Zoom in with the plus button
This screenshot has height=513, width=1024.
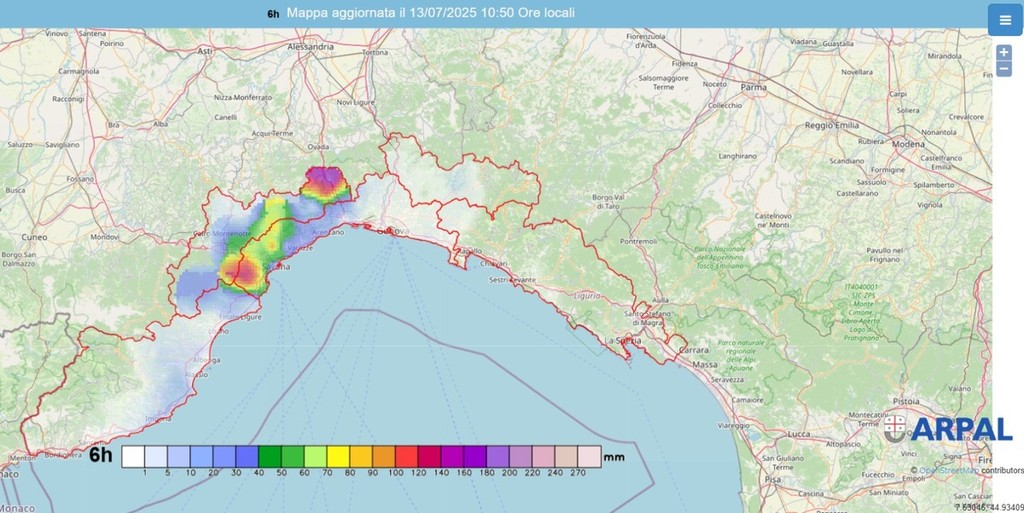(1003, 52)
